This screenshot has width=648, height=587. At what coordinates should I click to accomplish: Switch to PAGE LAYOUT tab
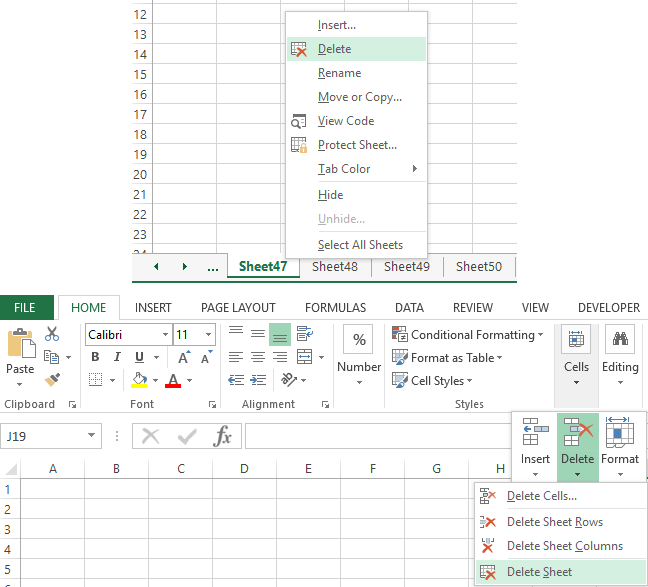(x=238, y=308)
